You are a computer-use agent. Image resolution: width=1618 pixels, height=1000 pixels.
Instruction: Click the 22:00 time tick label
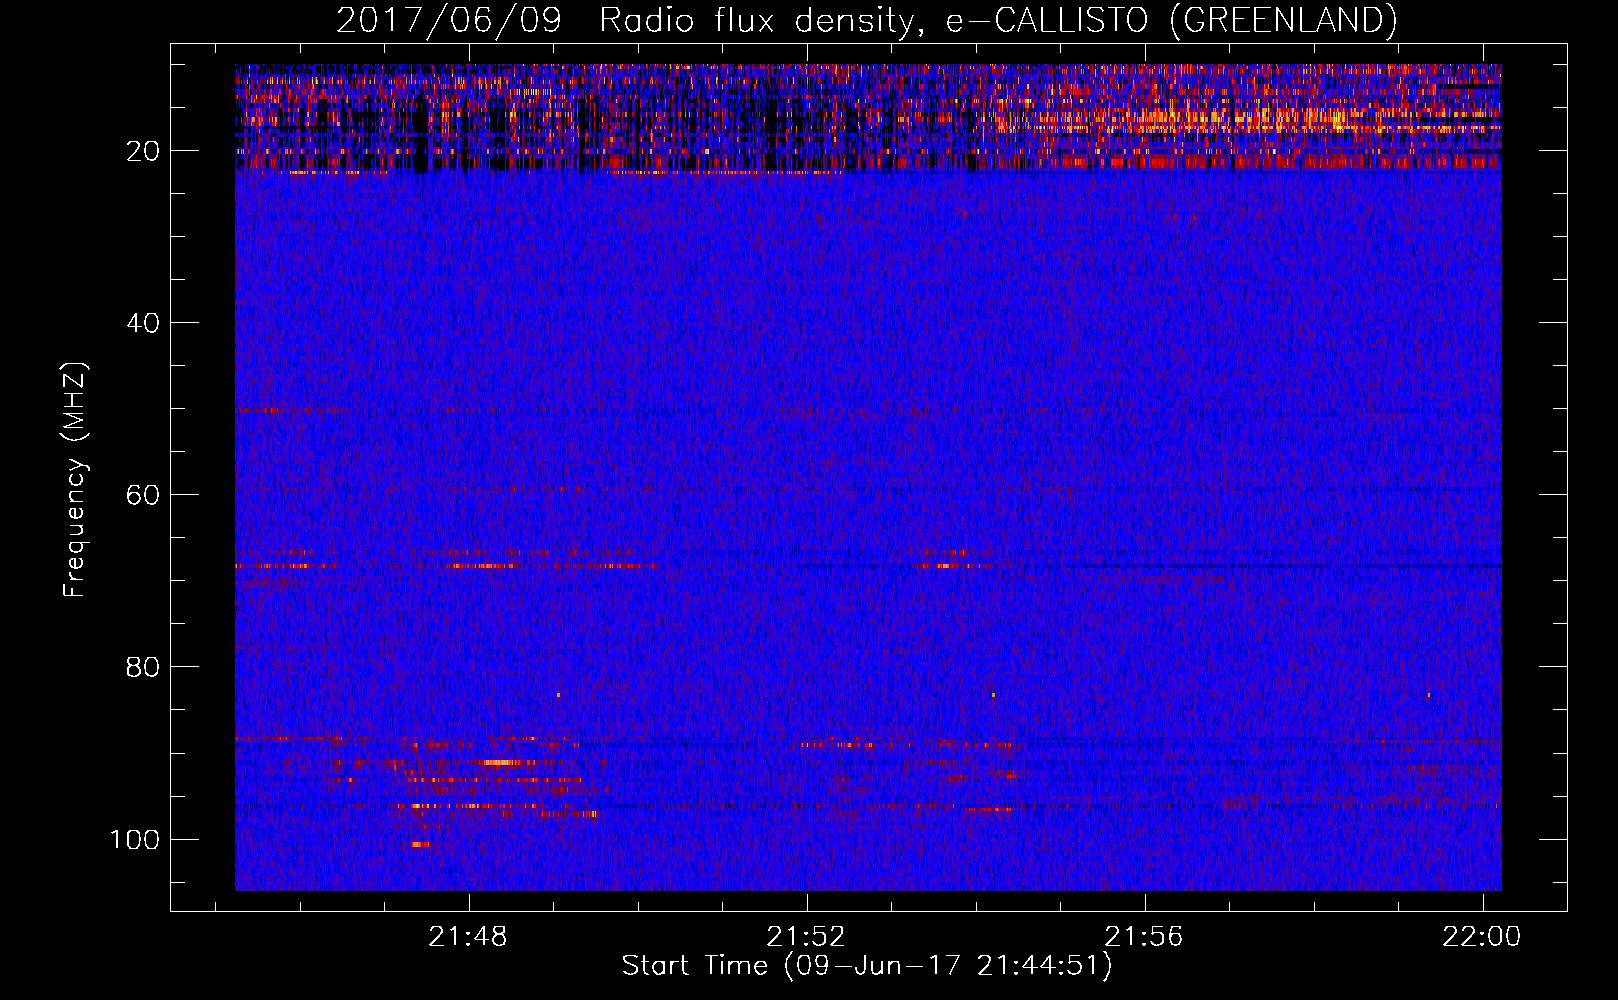1481,936
